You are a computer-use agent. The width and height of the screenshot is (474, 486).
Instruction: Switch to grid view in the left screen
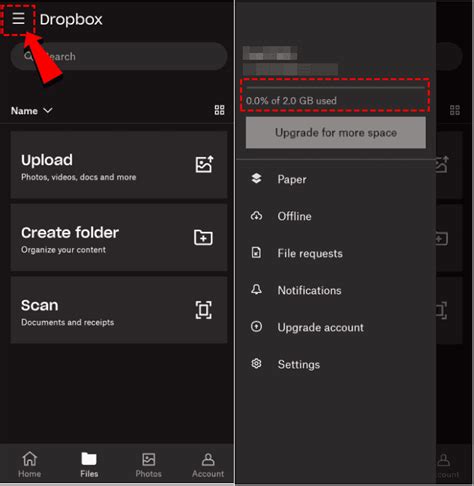click(219, 110)
